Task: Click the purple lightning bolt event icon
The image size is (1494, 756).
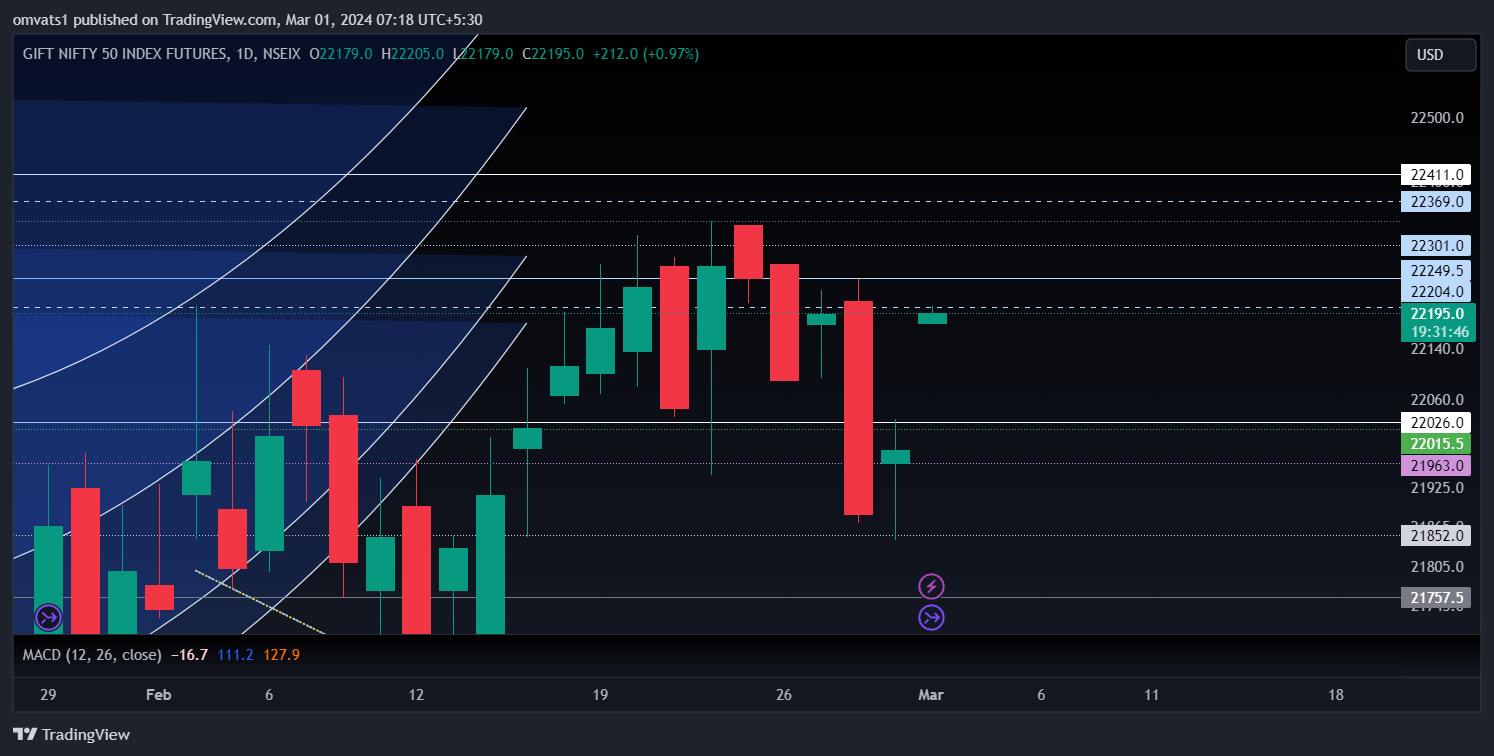Action: point(932,586)
